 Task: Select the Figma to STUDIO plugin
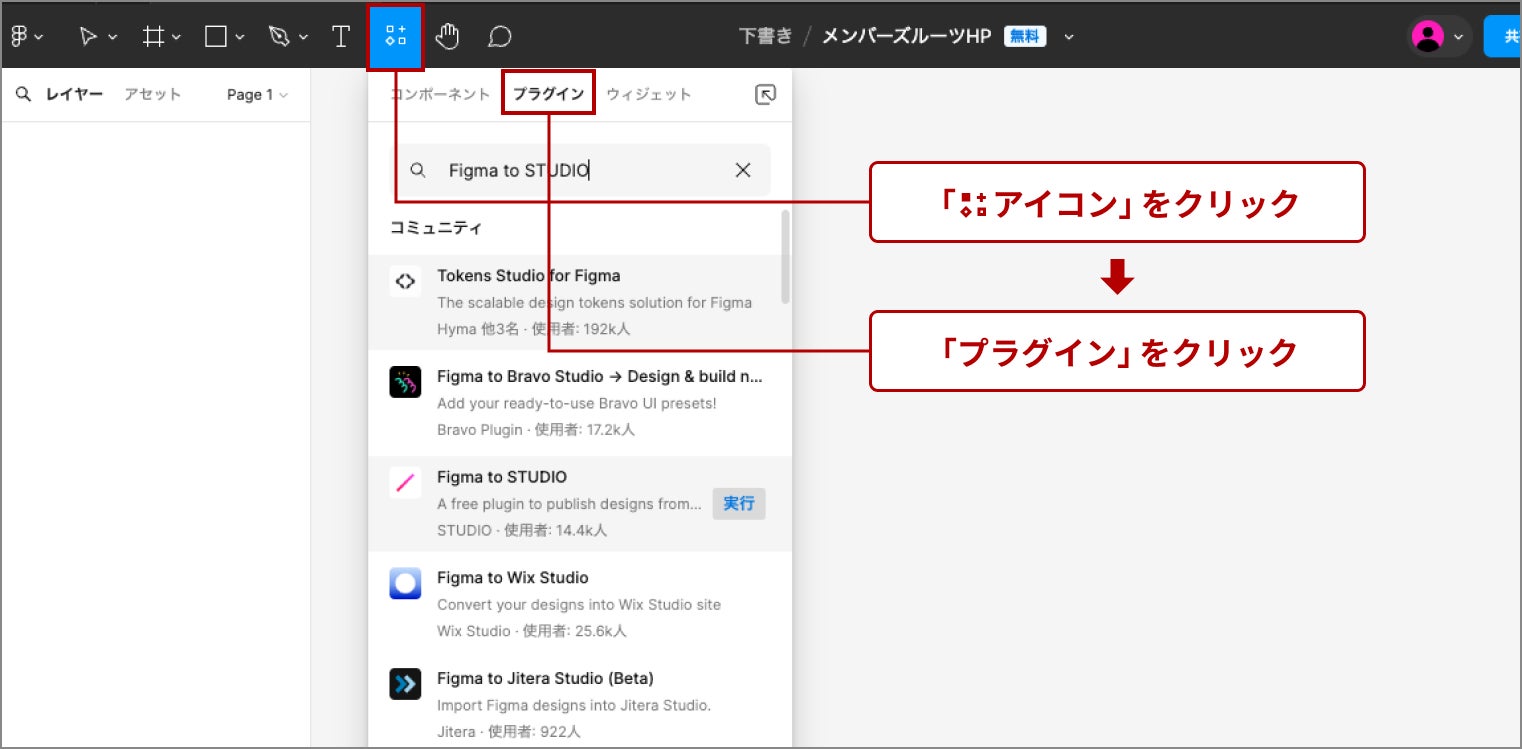click(580, 504)
